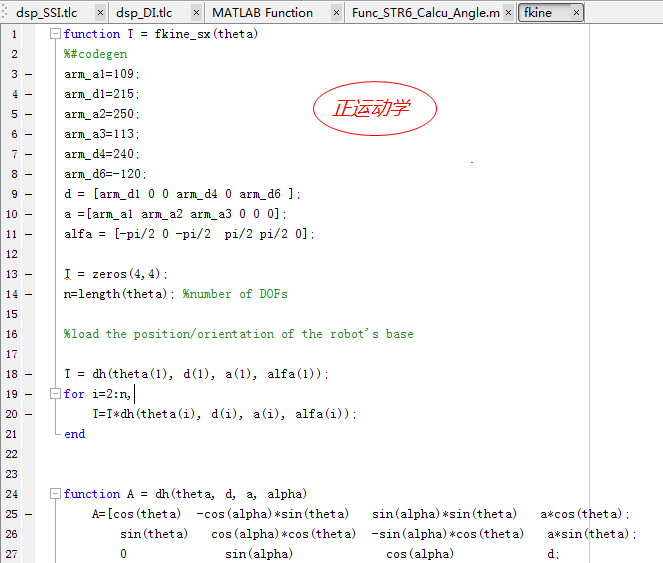Toggle breakpoint at line 13 dash
Screen dimensions: 663x563
click(x=28, y=274)
